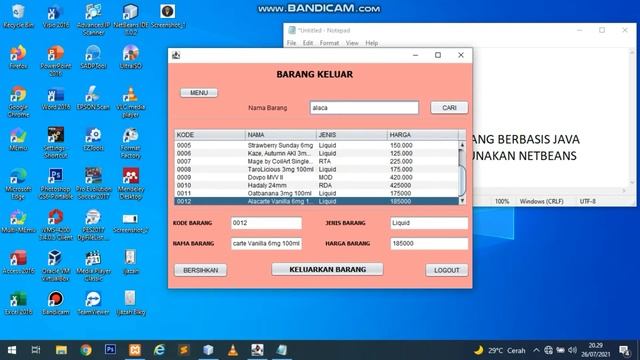Select Media Player Classic desktop icon
The image size is (640, 360).
click(x=93, y=266)
